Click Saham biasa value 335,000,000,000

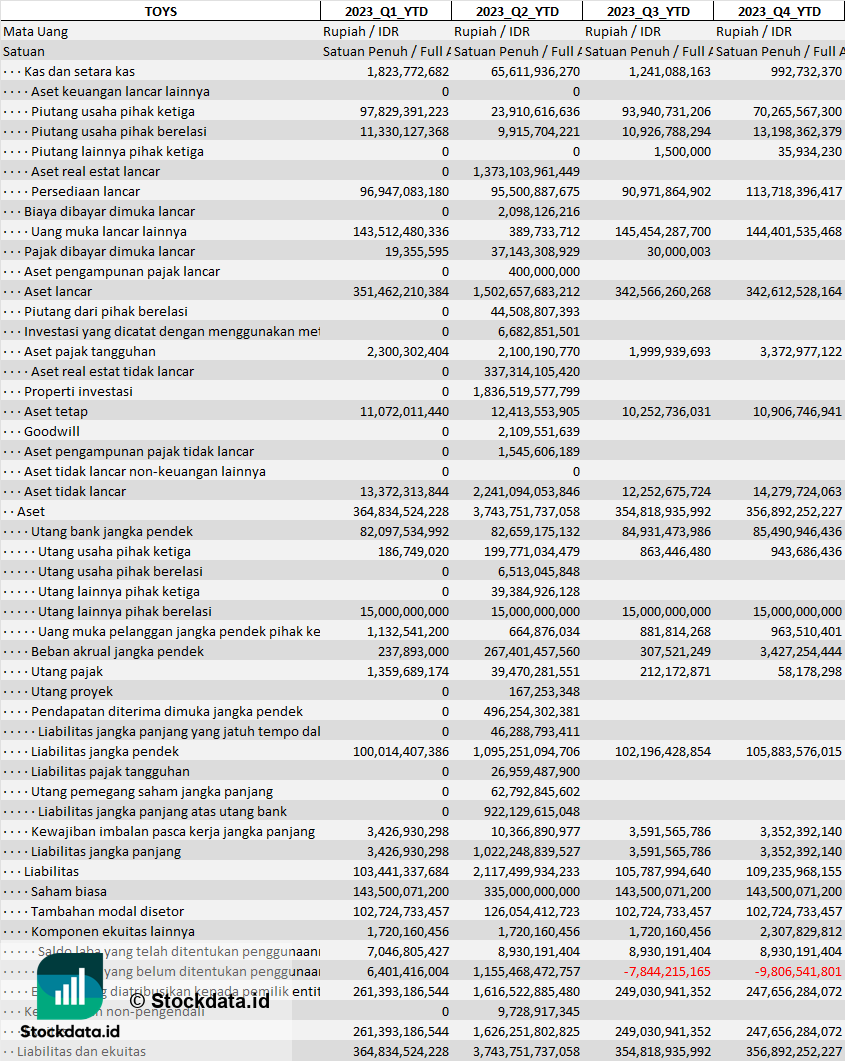[535, 891]
